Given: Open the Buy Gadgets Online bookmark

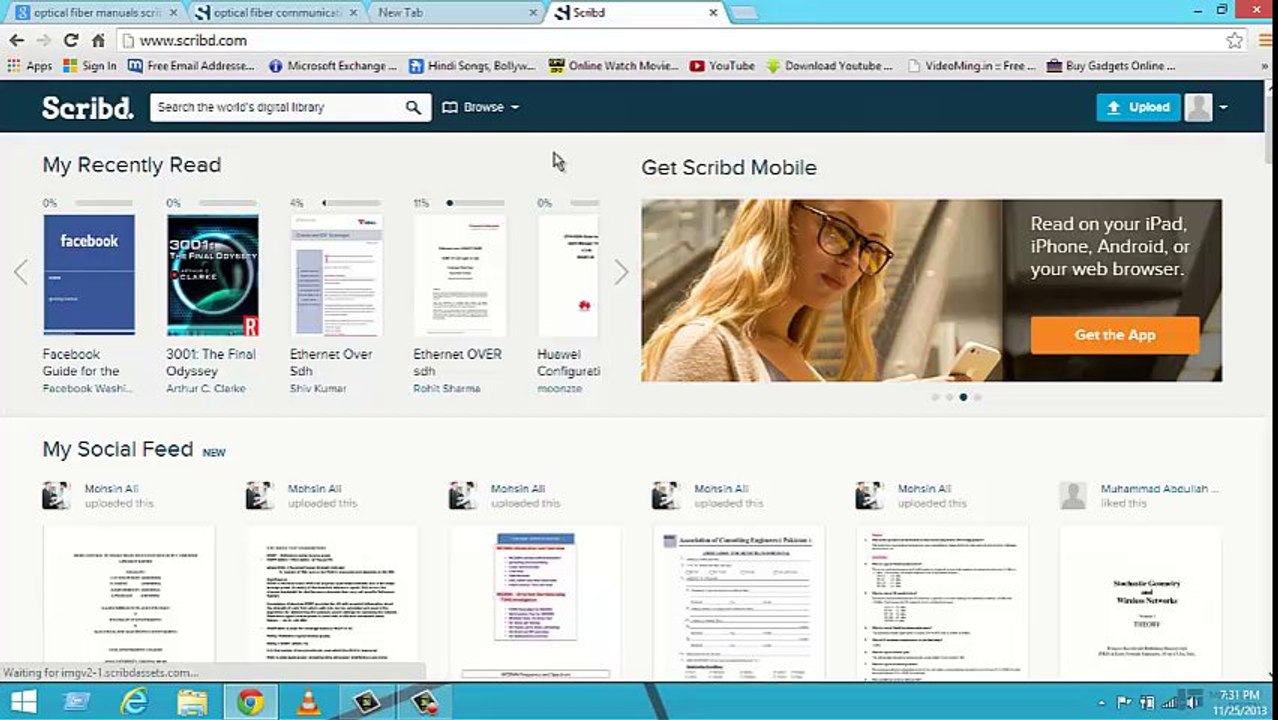Looking at the screenshot, I should [1111, 66].
